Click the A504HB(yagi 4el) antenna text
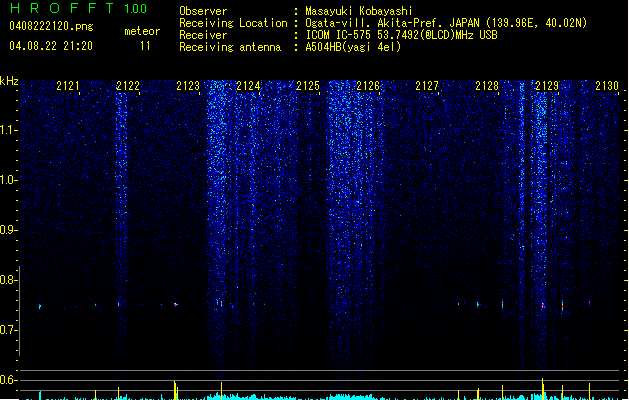Viewport: 629px width, 400px height. 353,47
